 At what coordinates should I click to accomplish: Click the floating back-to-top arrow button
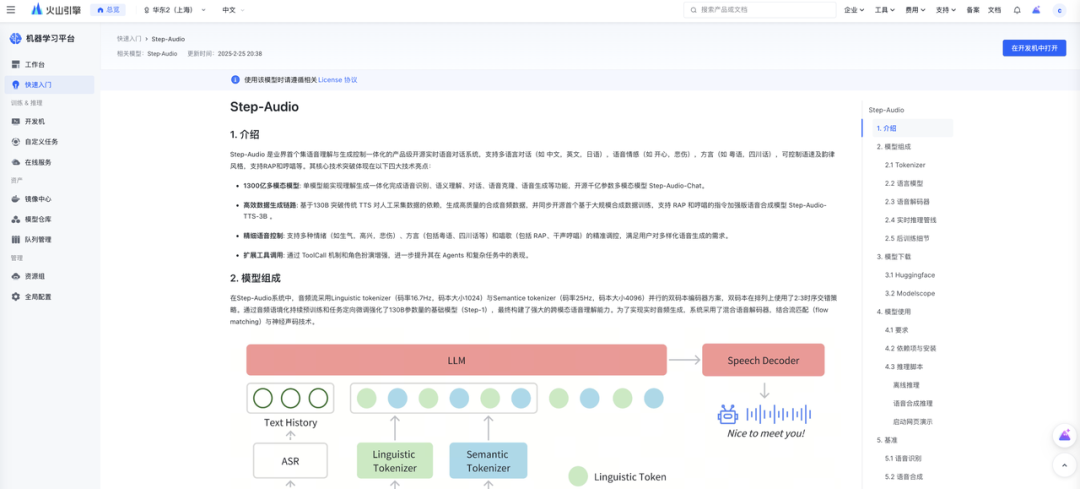(1064, 465)
